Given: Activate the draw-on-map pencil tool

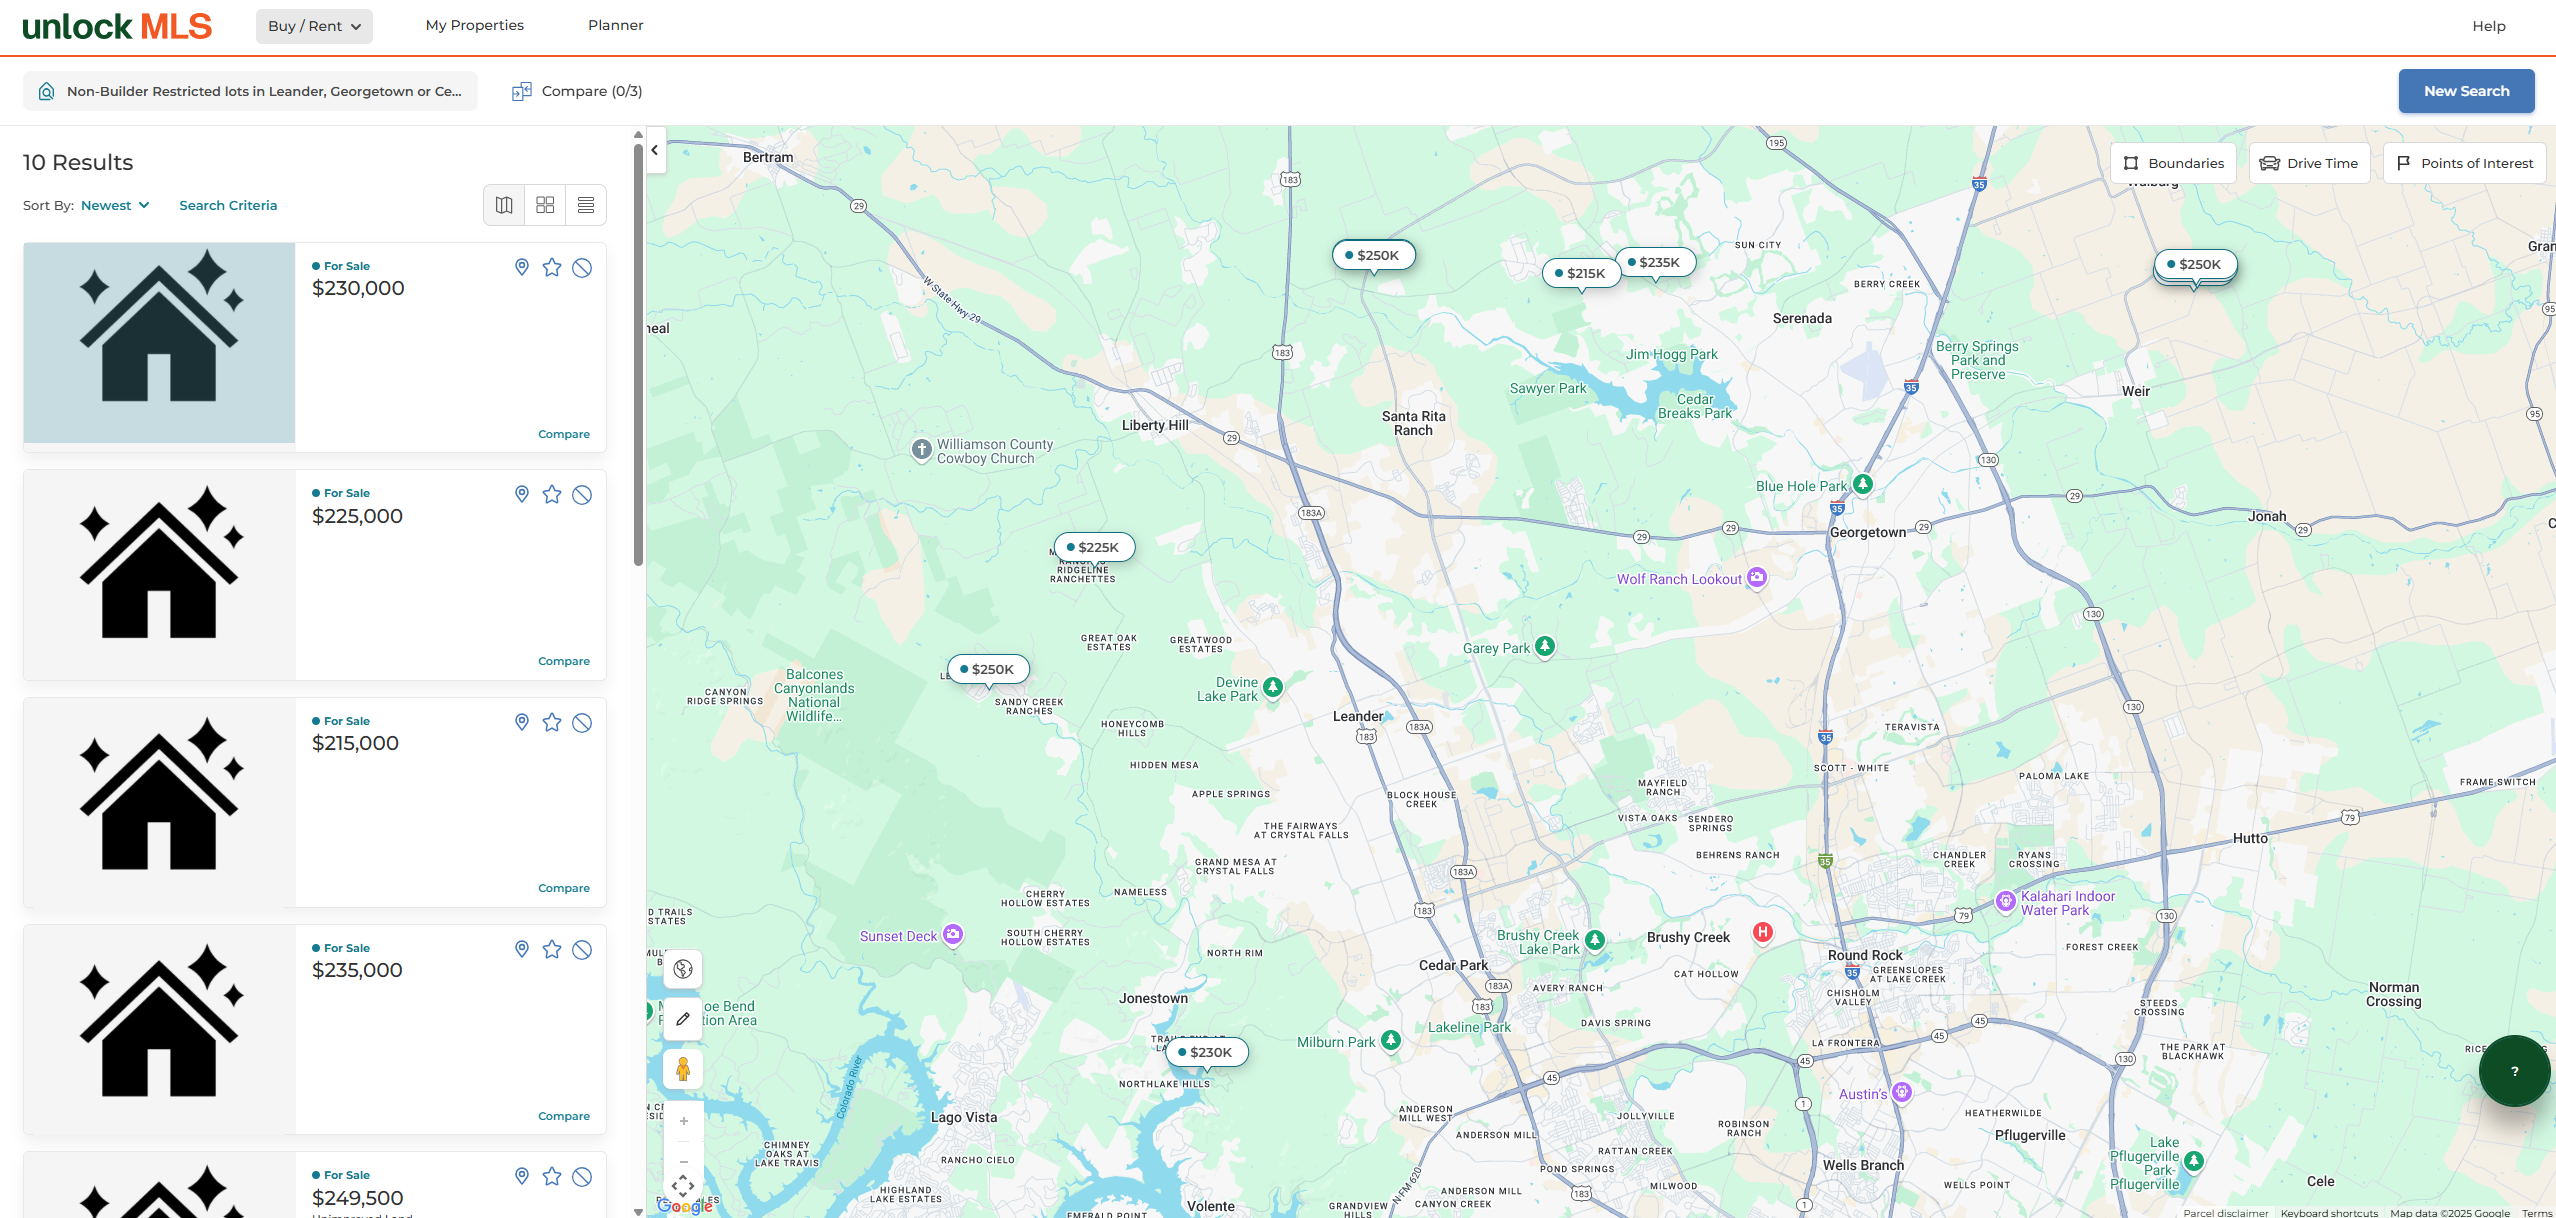Looking at the screenshot, I should [x=683, y=1019].
